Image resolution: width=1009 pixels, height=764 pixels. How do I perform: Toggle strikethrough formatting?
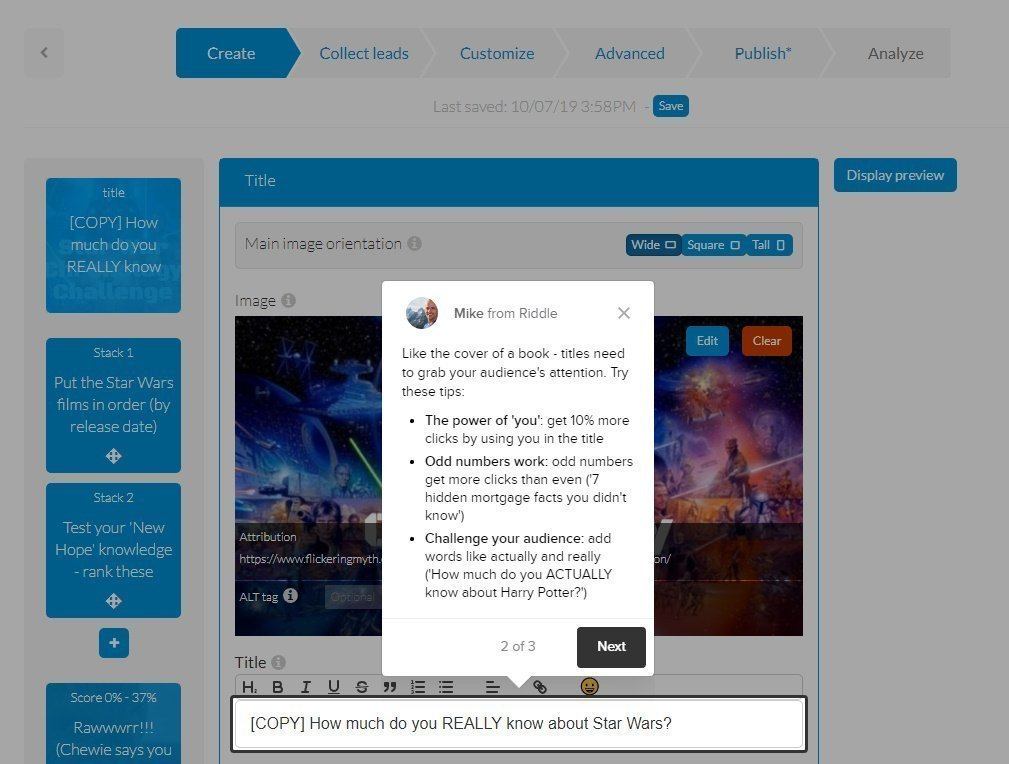point(362,687)
